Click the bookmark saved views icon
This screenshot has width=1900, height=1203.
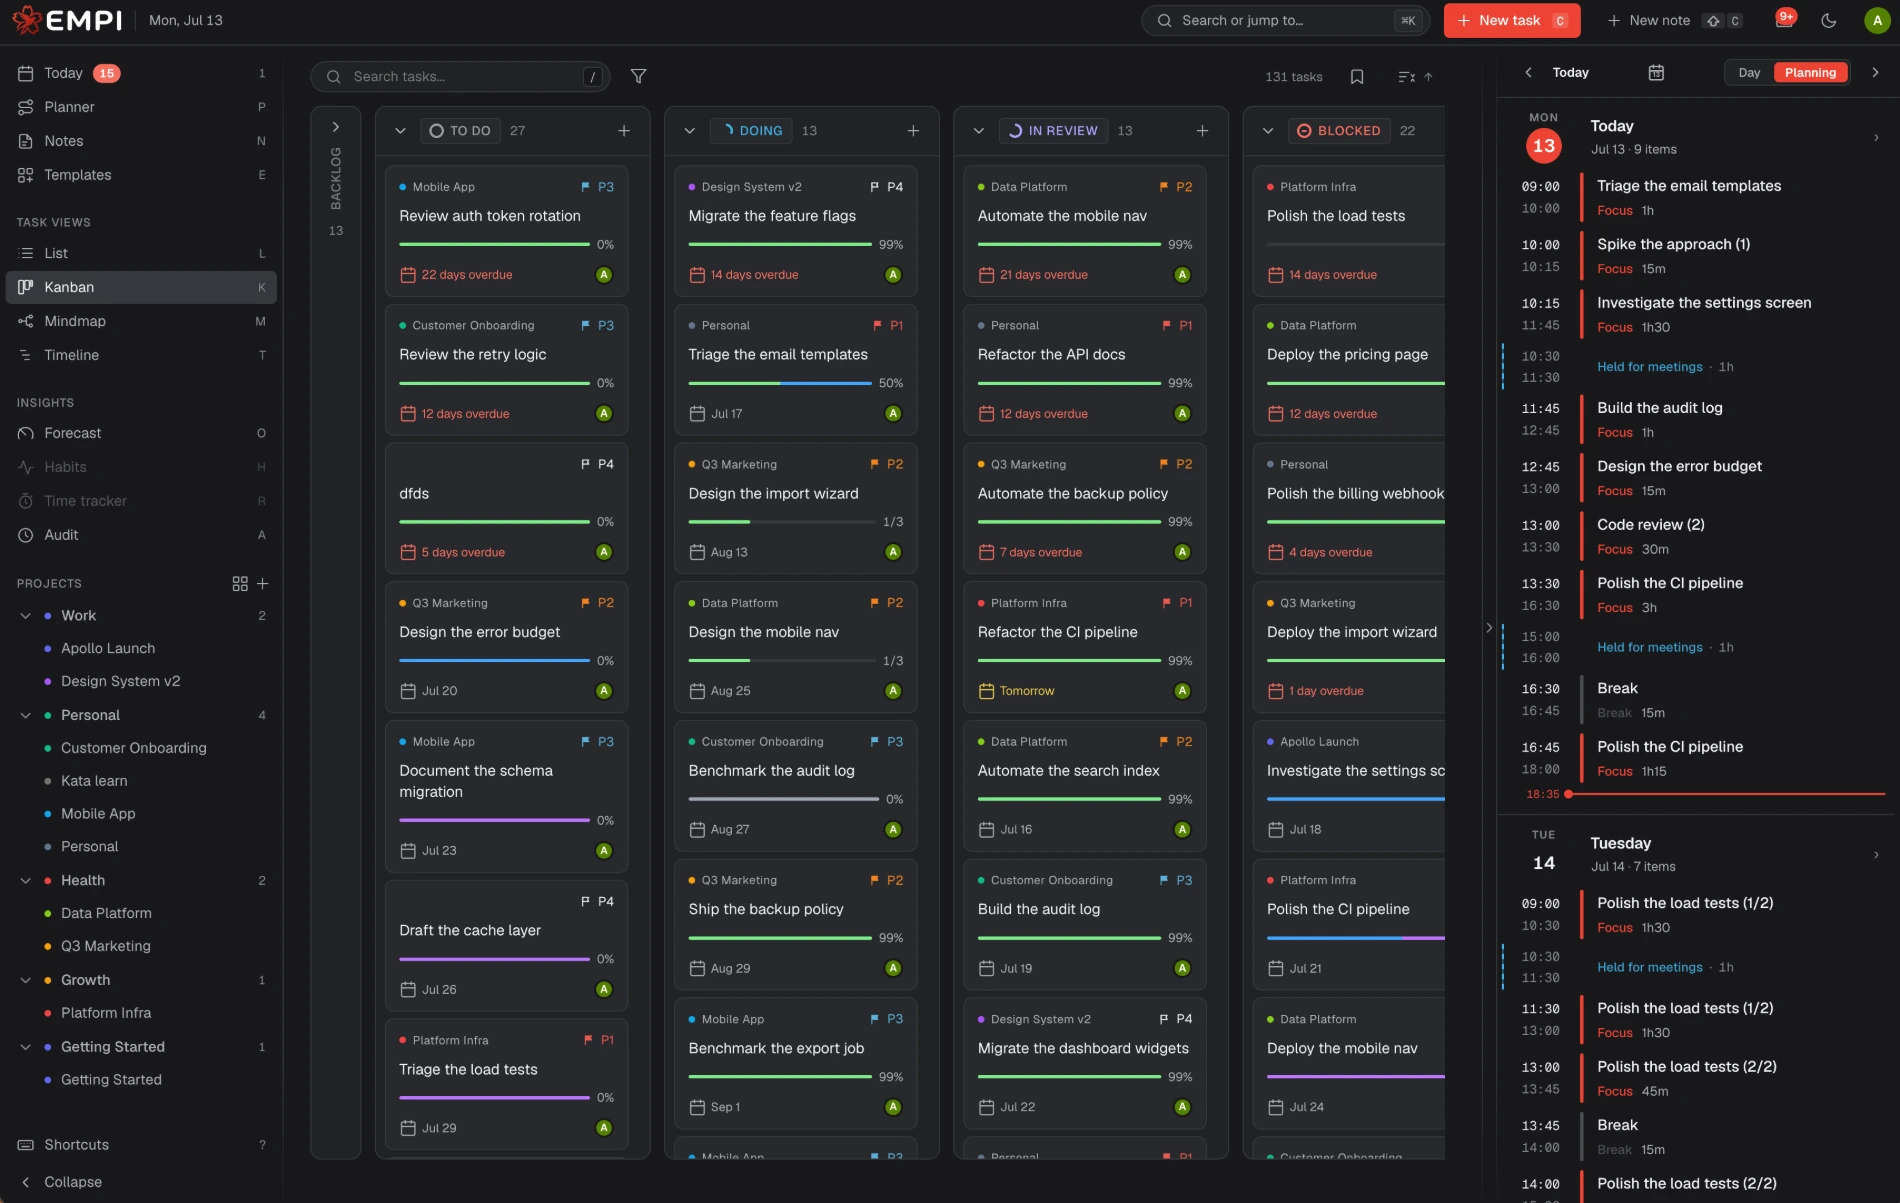(x=1357, y=76)
